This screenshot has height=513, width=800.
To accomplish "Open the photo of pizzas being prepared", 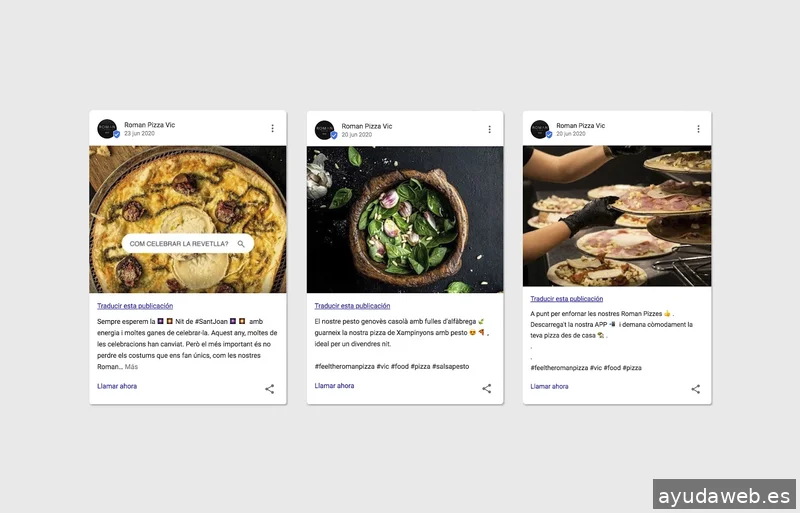I will click(617, 216).
